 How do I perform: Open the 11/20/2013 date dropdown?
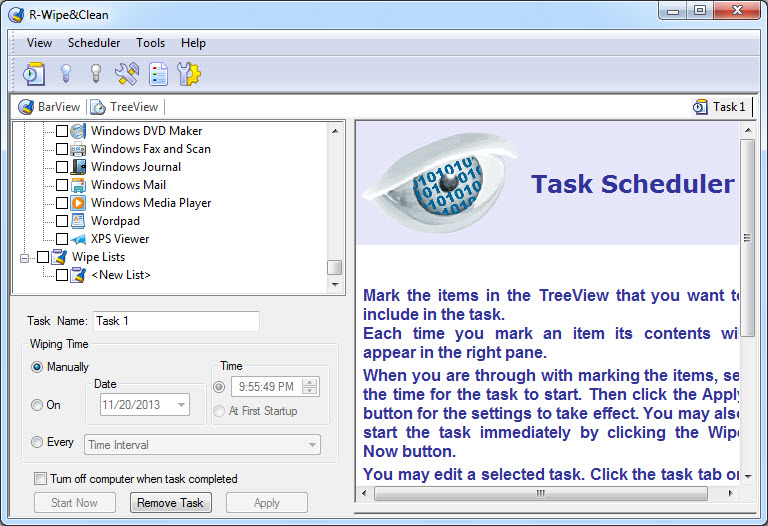(181, 405)
